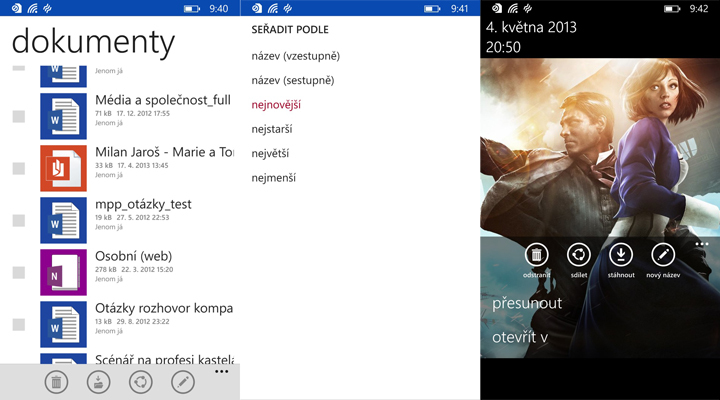Screen dimensions: 720x400
Task: Tap the download icon in dokumenty bottom bar
Action: (x=99, y=382)
